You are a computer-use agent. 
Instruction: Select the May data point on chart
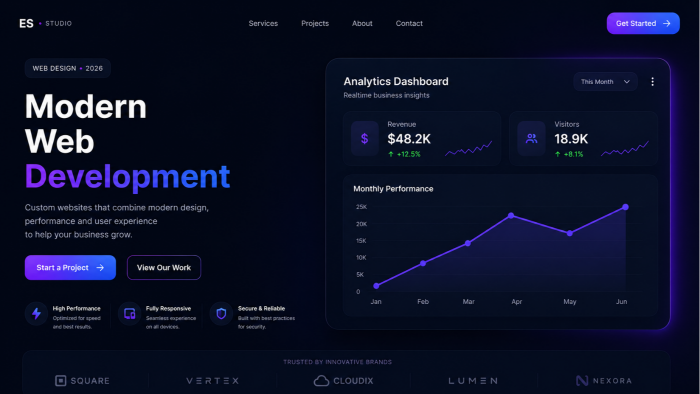click(570, 233)
